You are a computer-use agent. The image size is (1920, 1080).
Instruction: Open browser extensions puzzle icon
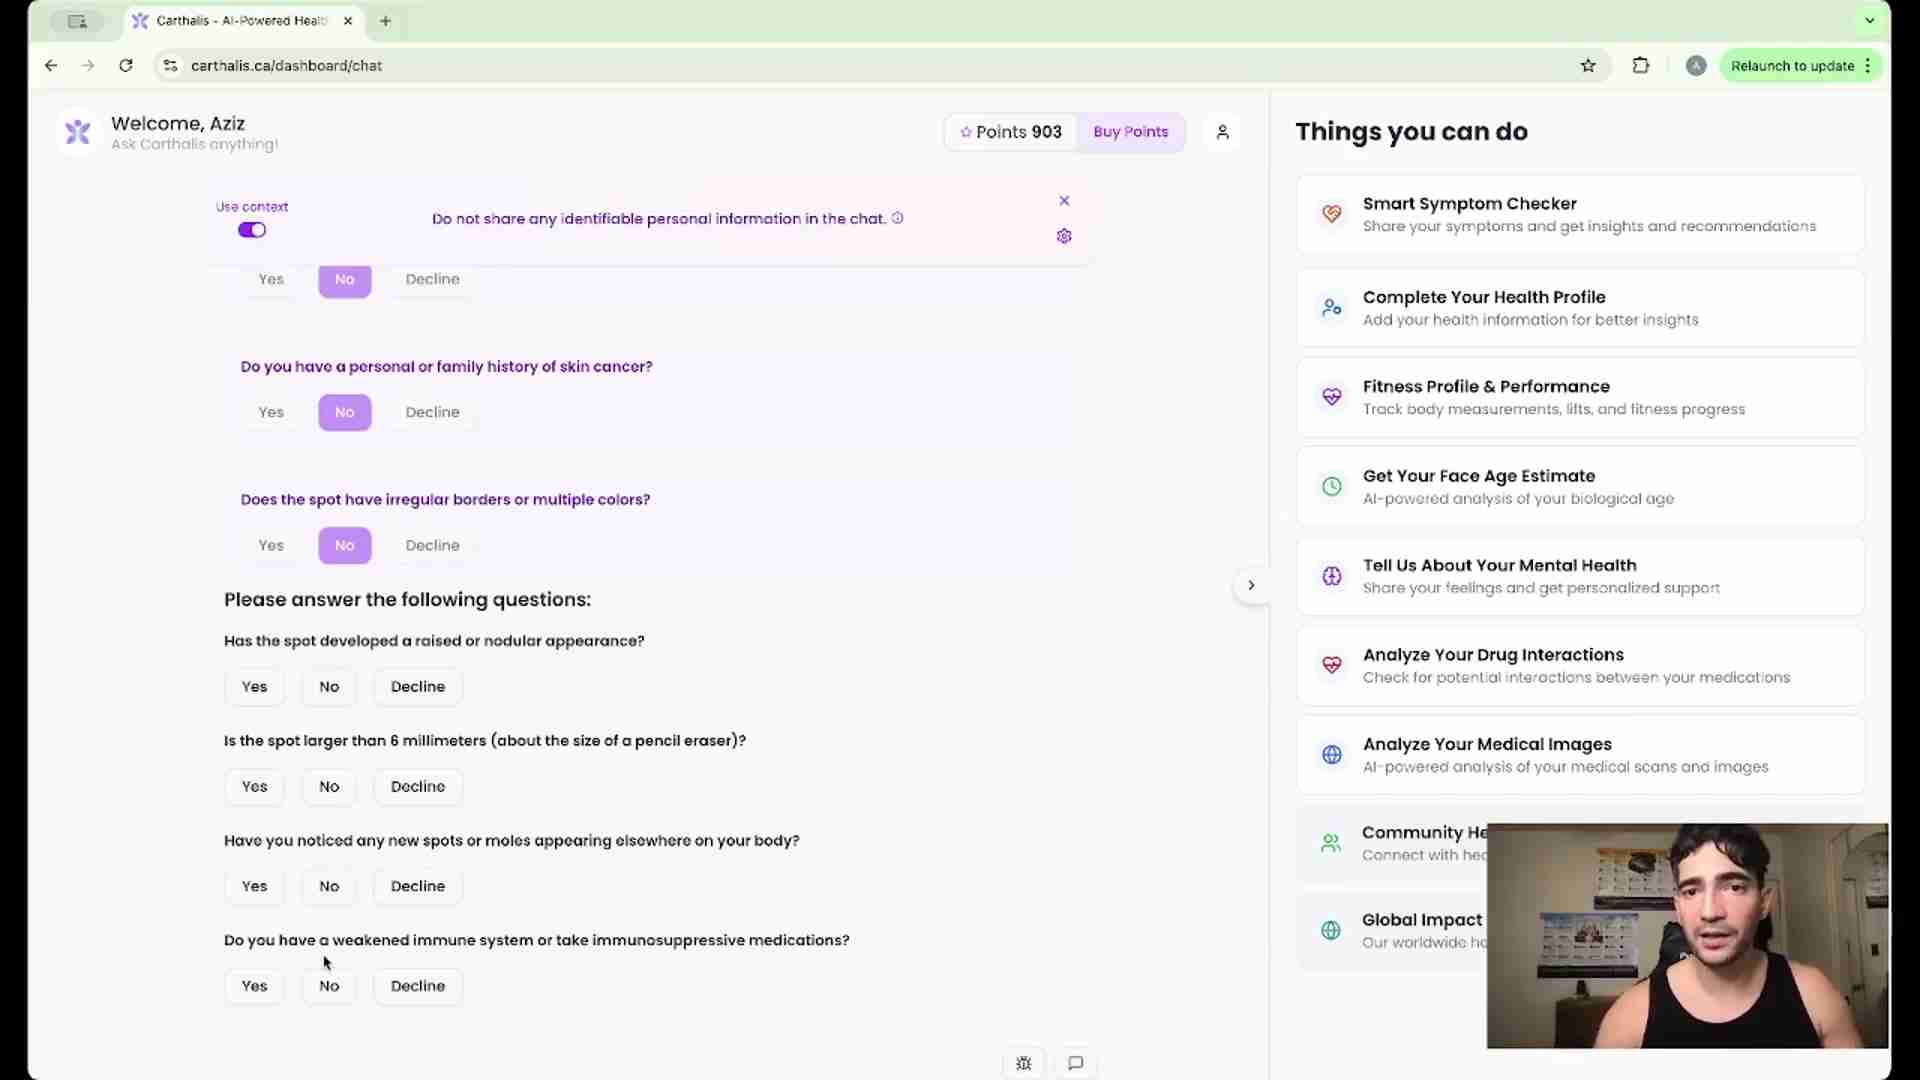point(1640,66)
